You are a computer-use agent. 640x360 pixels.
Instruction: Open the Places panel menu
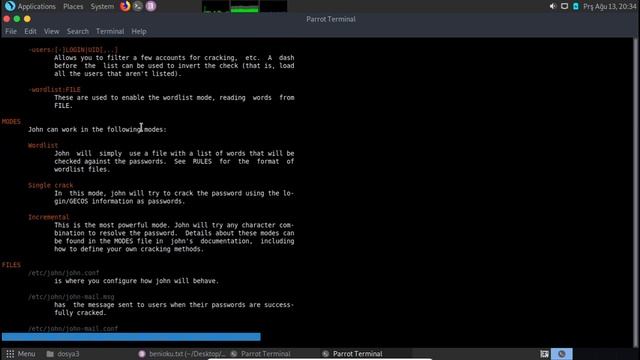pyautogui.click(x=73, y=7)
